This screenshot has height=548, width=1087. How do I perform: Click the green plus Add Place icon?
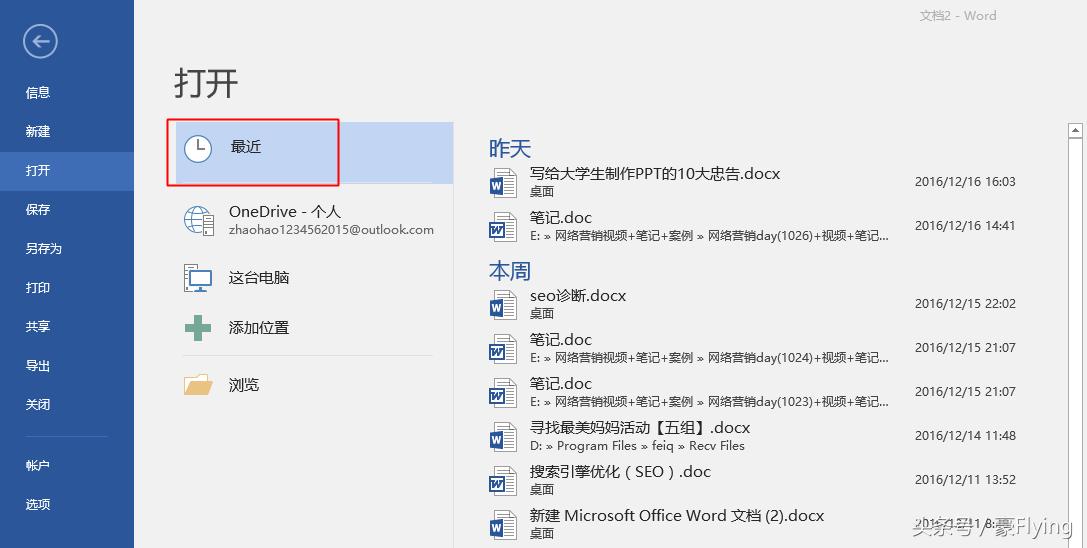click(198, 327)
